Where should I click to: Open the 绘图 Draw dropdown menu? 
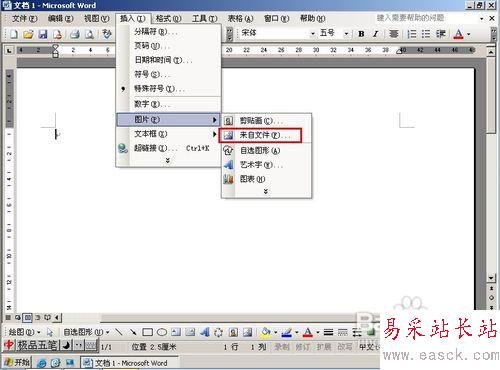(24, 332)
